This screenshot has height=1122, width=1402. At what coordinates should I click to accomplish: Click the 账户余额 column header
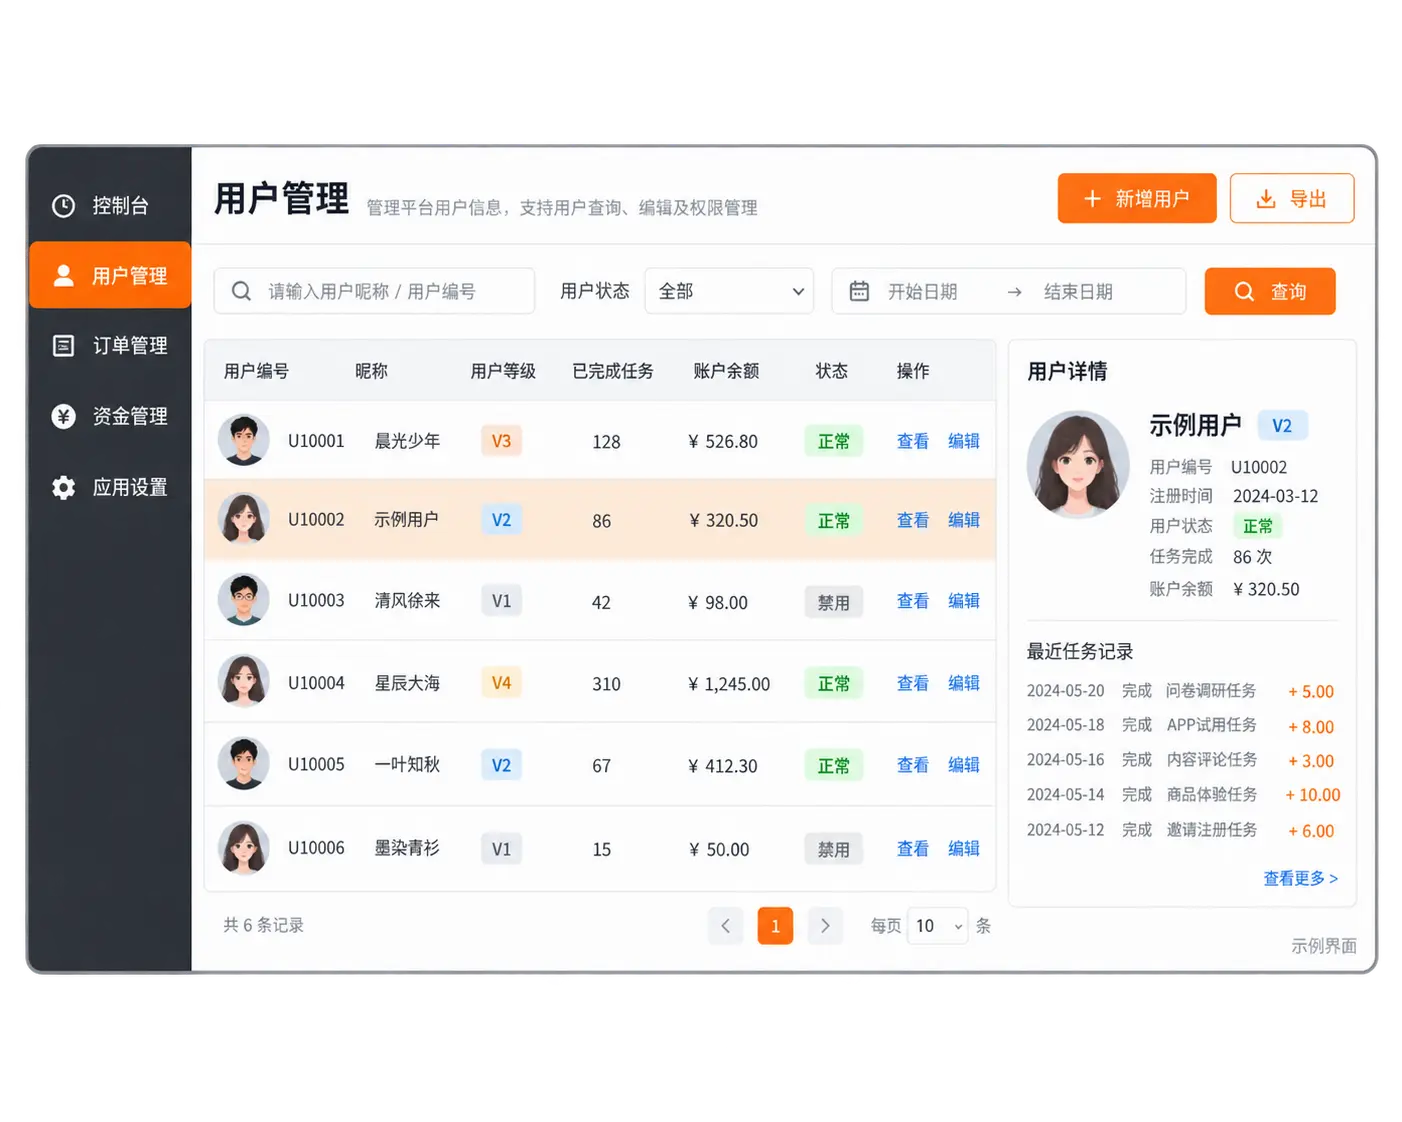(726, 371)
